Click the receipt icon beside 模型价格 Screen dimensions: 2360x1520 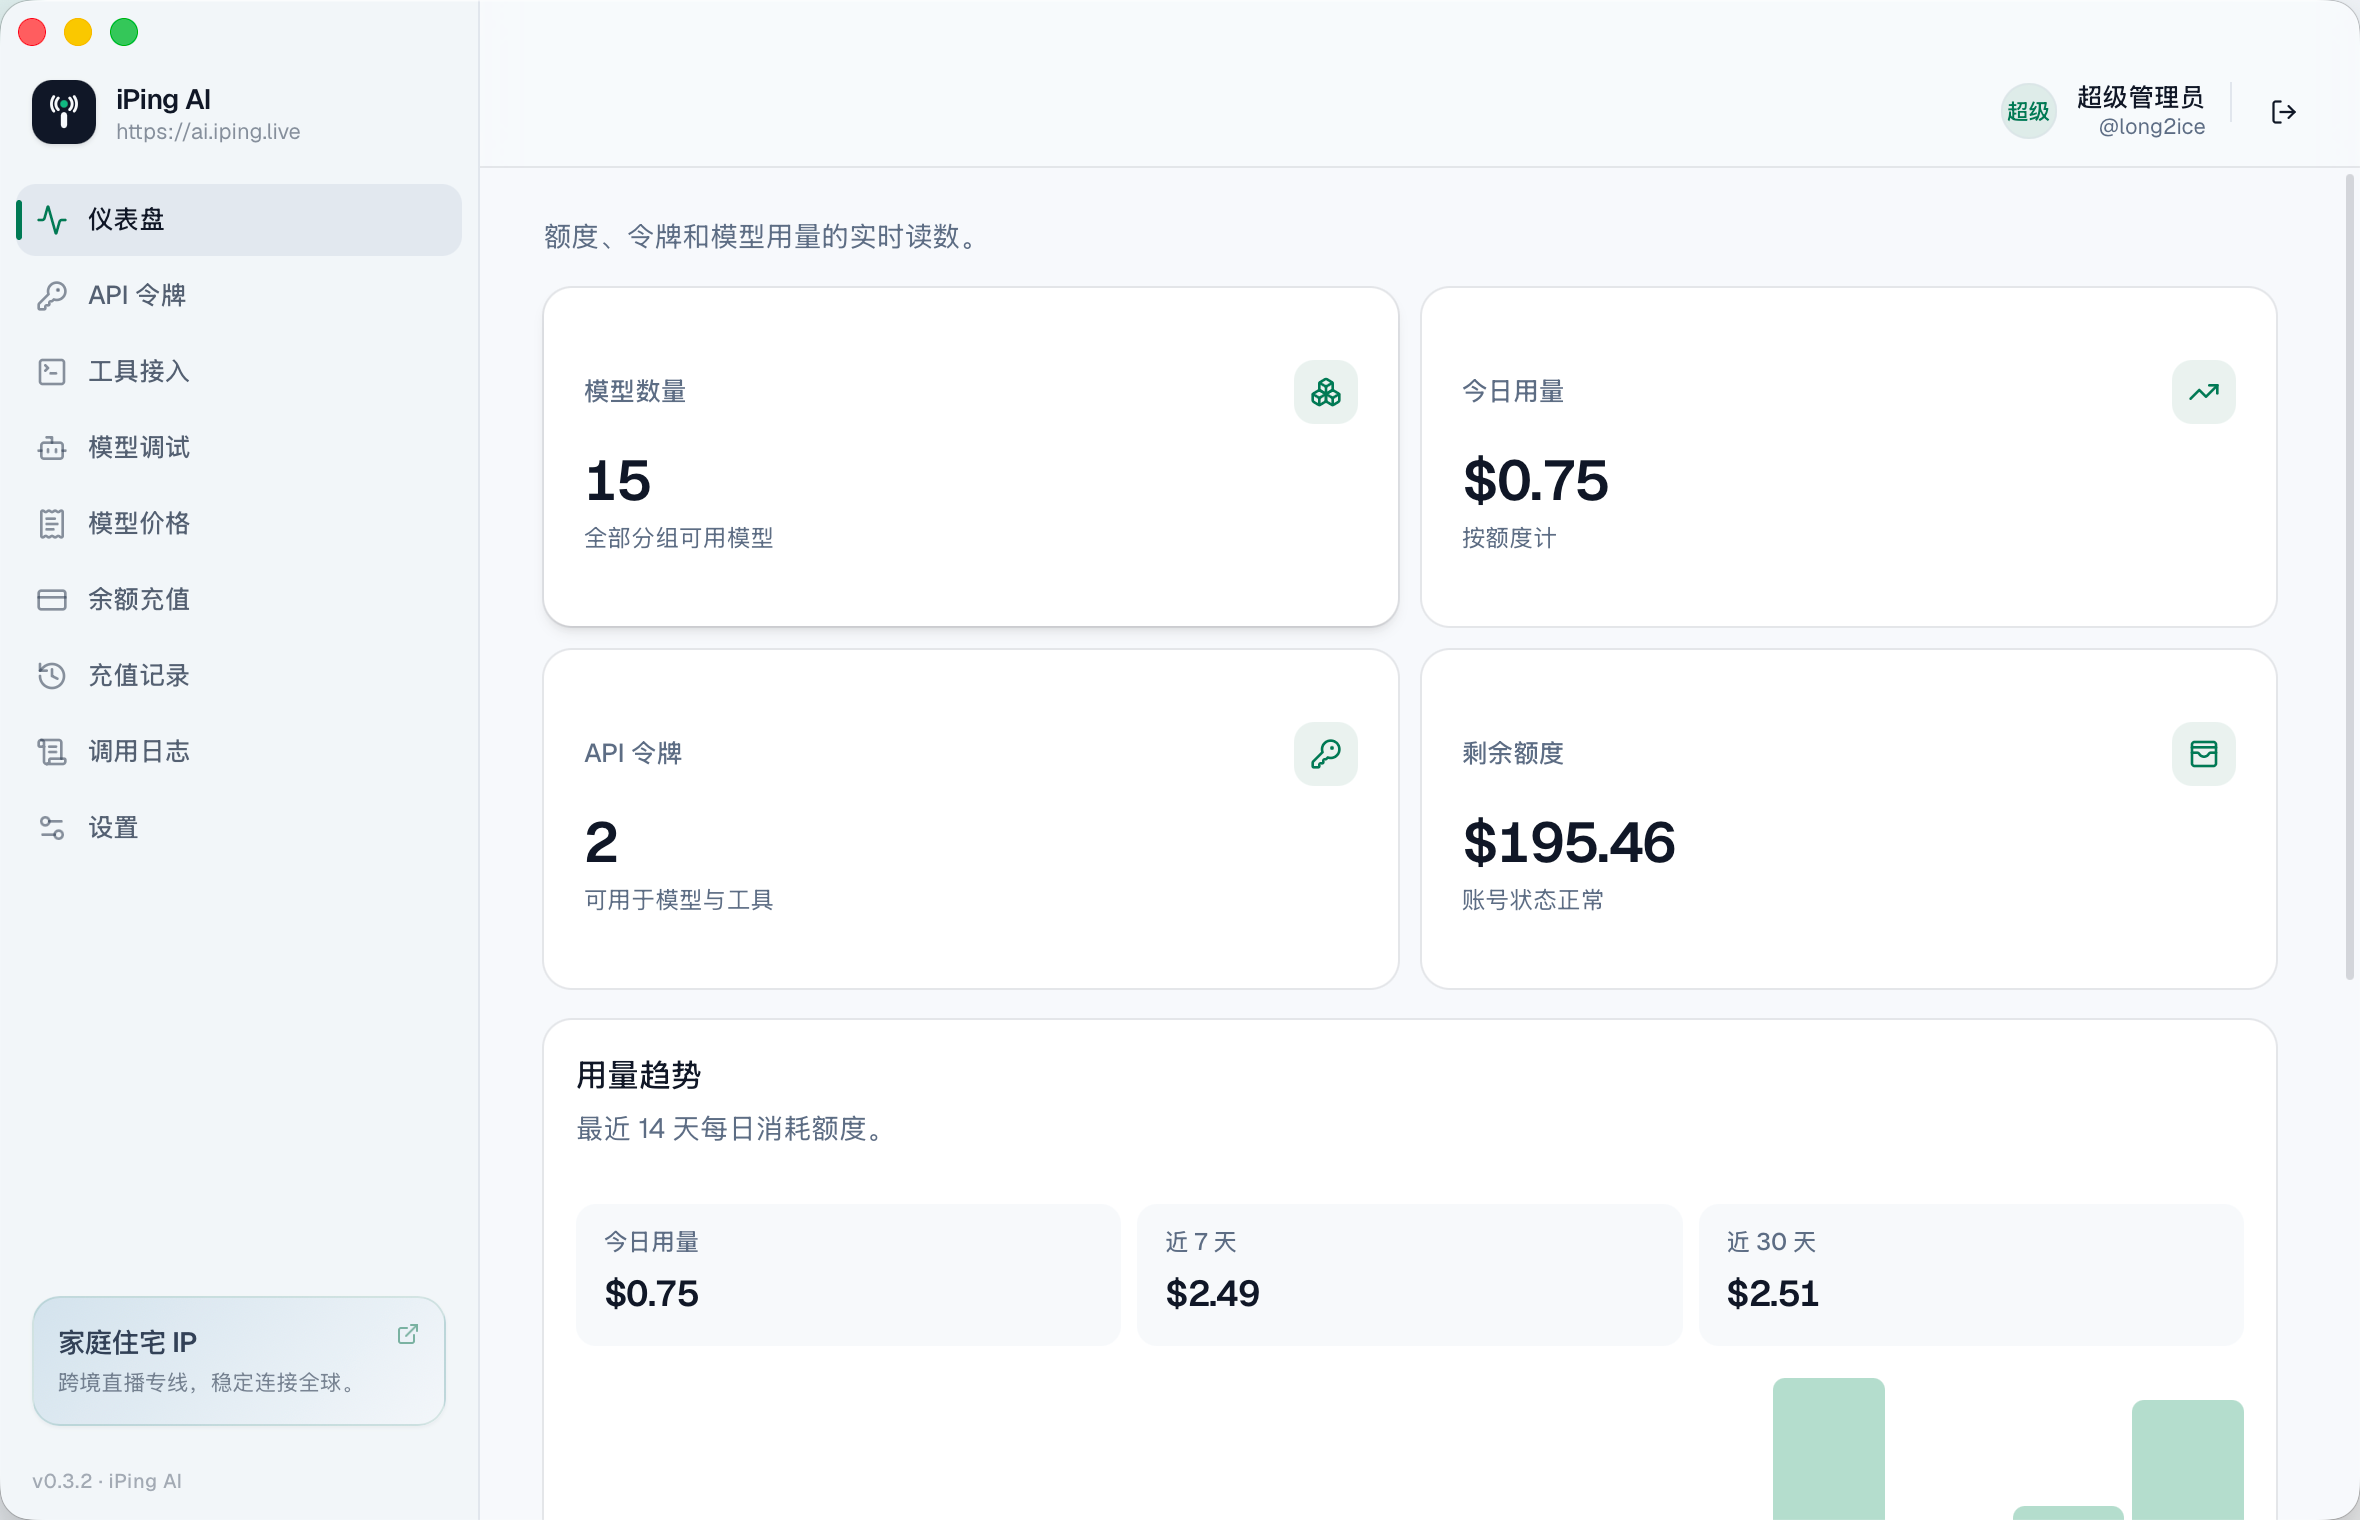[52, 523]
